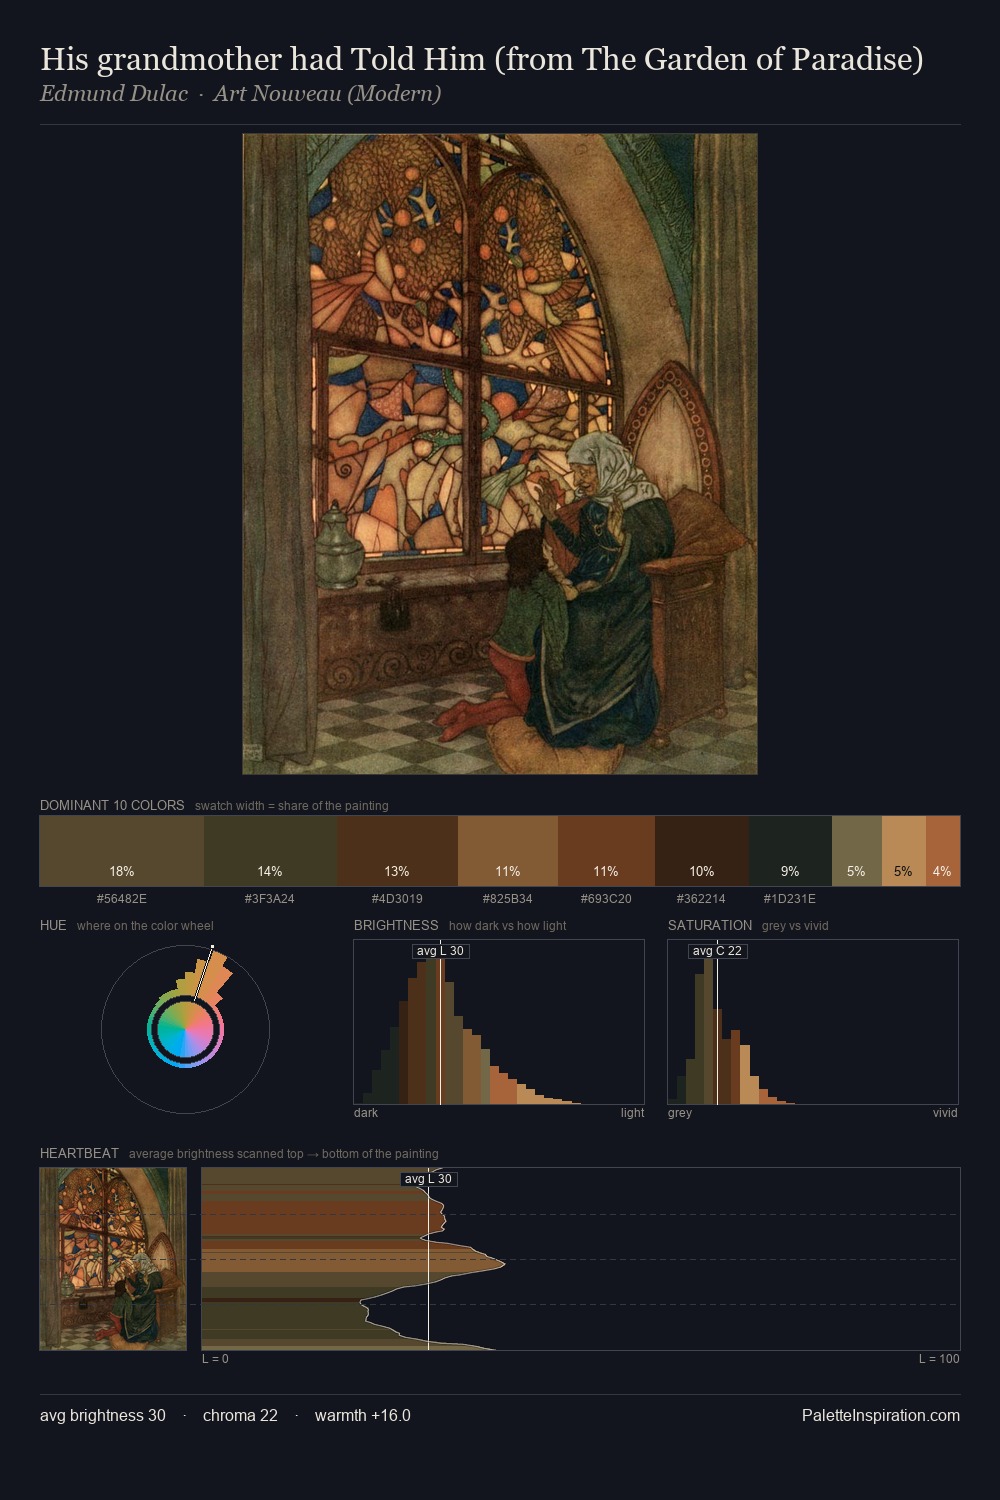Click the 'avg brightness 30' footer stat
This screenshot has width=1000, height=1500.
pos(103,1416)
